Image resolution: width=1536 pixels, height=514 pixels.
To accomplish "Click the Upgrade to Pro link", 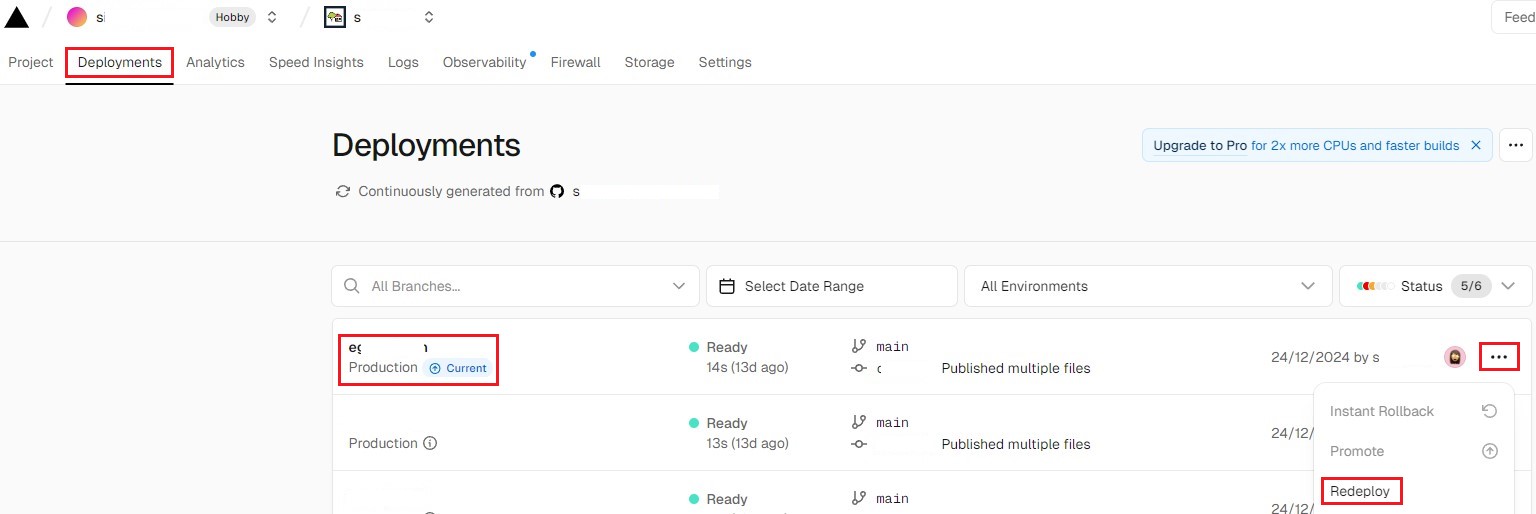I will [1199, 145].
